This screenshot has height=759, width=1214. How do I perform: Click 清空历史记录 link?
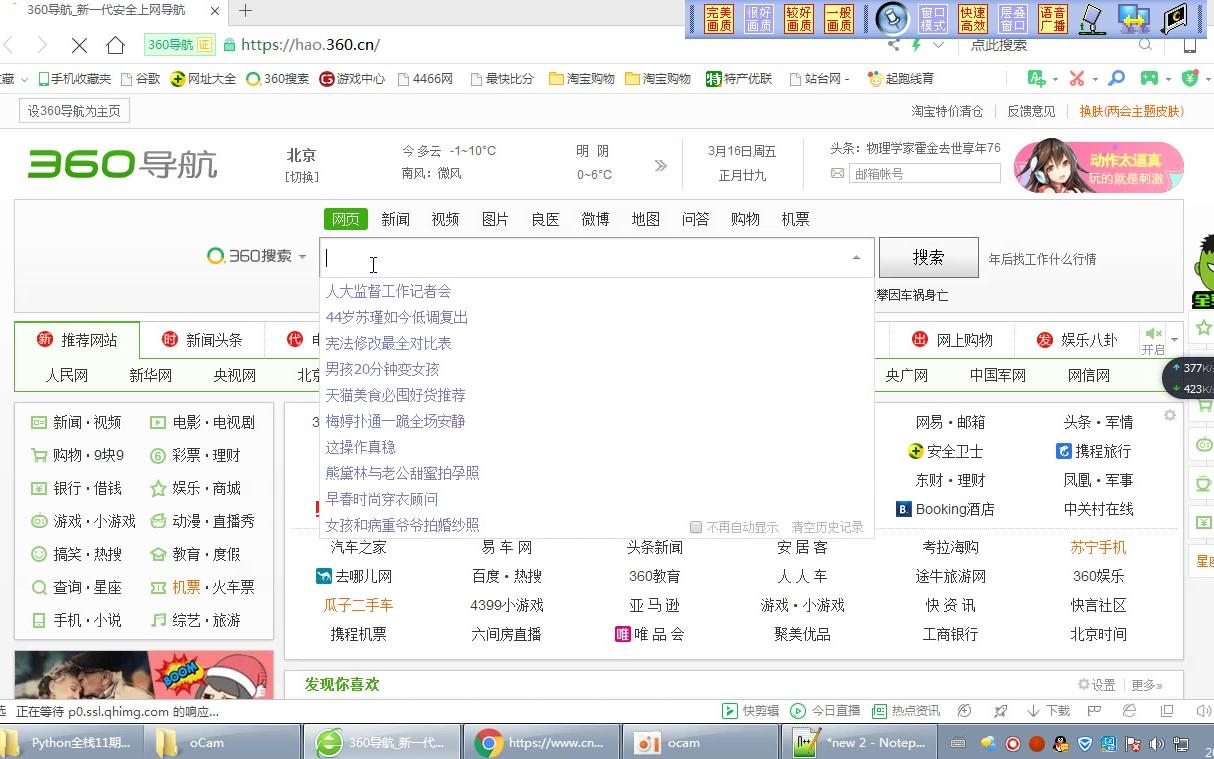click(827, 527)
